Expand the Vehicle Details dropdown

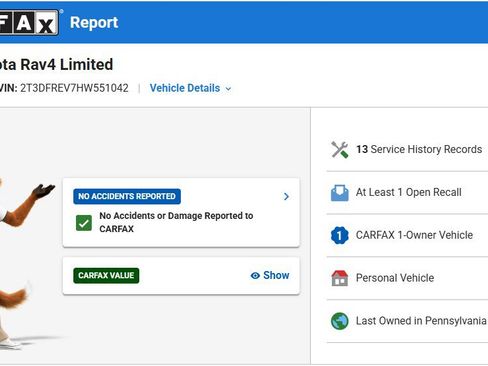pyautogui.click(x=190, y=88)
